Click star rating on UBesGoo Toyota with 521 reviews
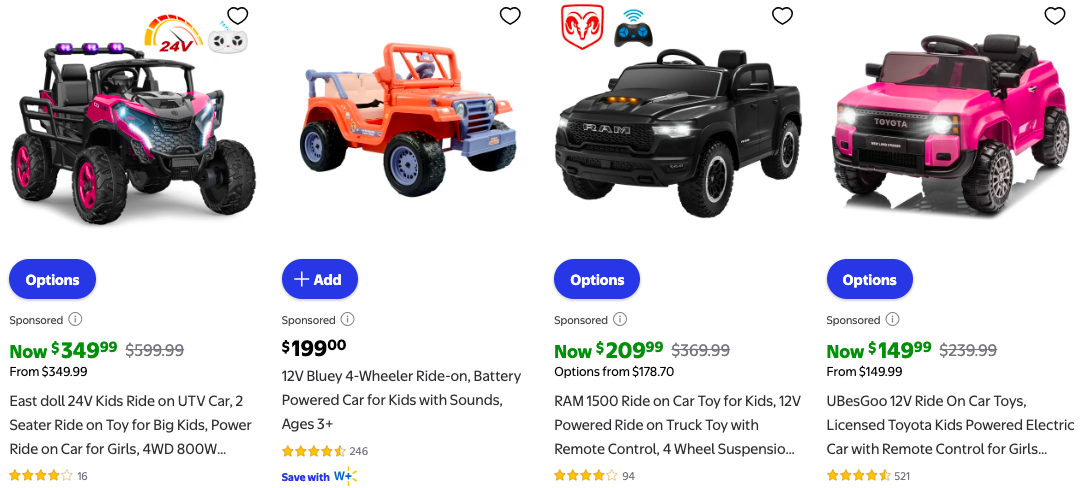The width and height of the screenshot is (1092, 488). [x=857, y=476]
